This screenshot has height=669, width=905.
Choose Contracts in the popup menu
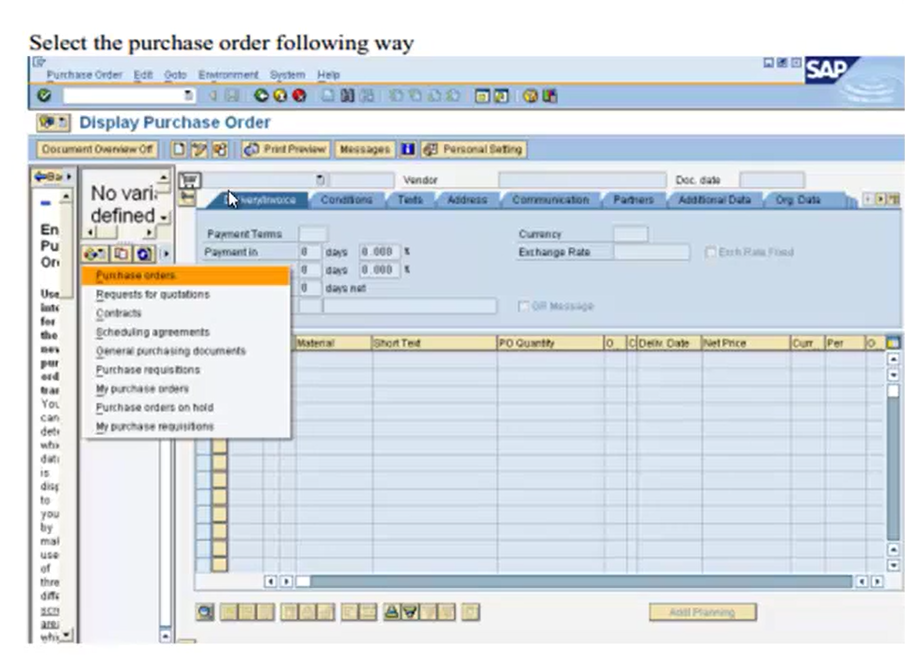(x=186, y=313)
